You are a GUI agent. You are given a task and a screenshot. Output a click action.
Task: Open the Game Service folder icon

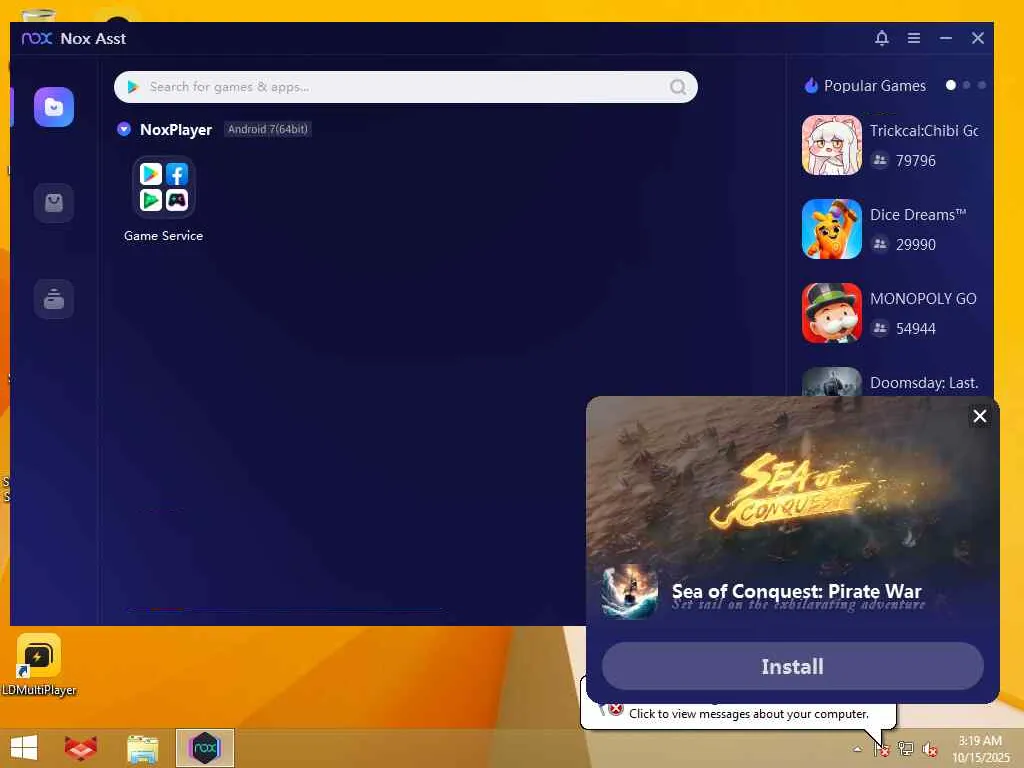[x=163, y=187]
